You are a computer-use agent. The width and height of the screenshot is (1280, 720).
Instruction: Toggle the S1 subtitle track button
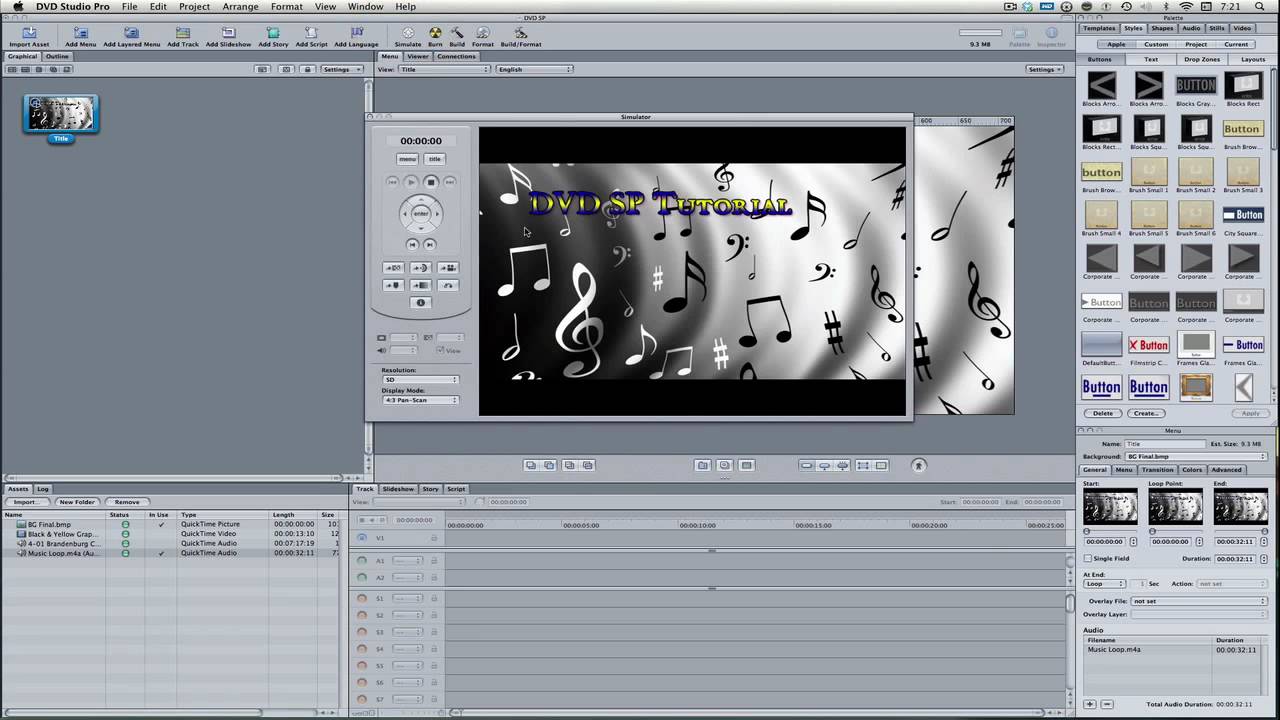[x=362, y=598]
